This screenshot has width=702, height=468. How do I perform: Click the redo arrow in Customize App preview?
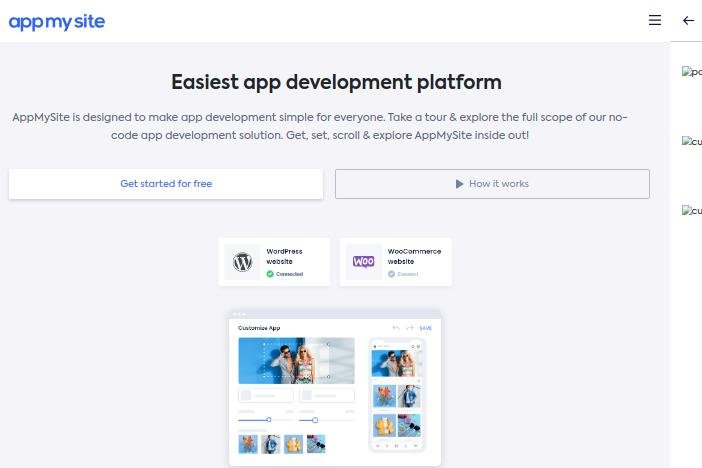[x=410, y=328]
